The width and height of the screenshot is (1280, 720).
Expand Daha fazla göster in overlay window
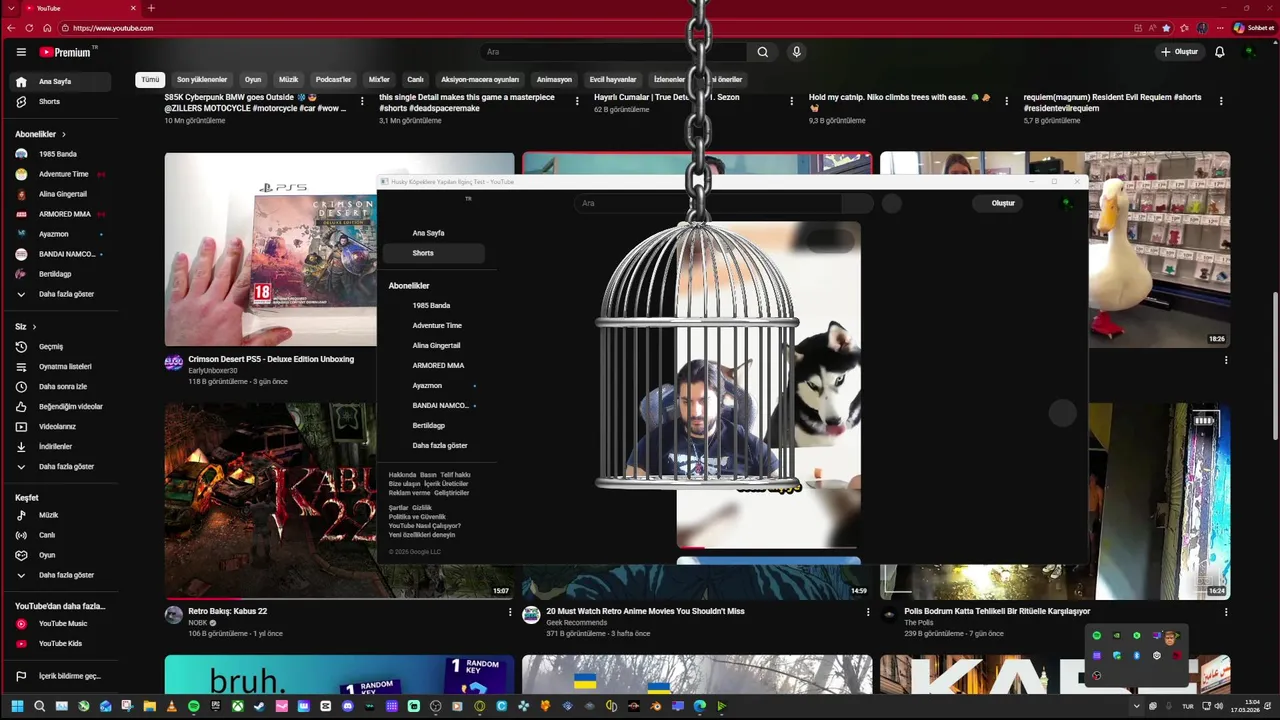439,446
